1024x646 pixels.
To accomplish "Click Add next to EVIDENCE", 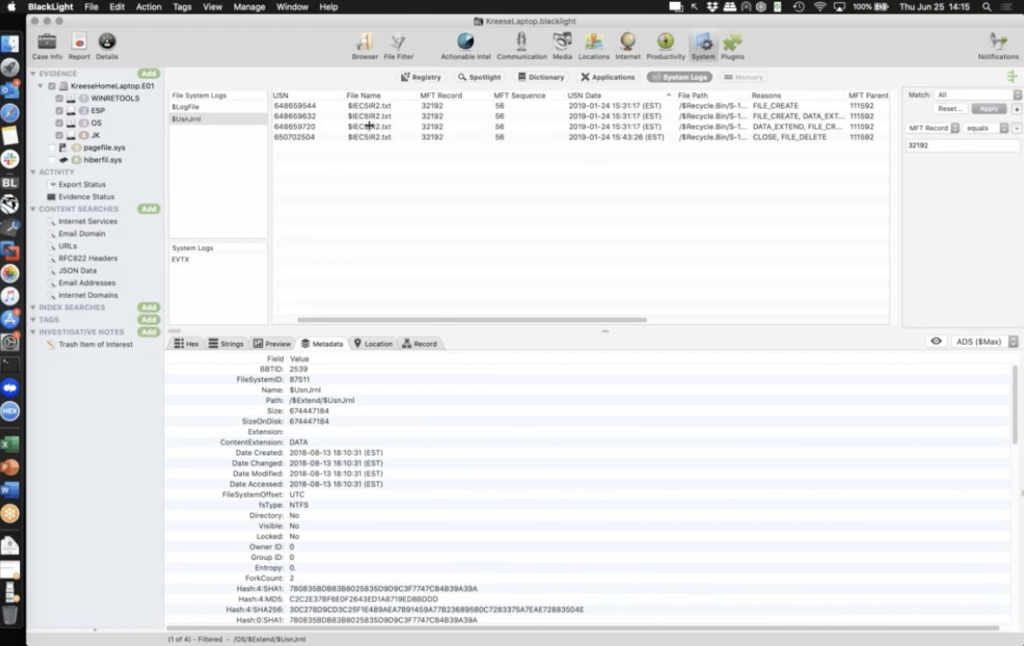I will pos(148,74).
